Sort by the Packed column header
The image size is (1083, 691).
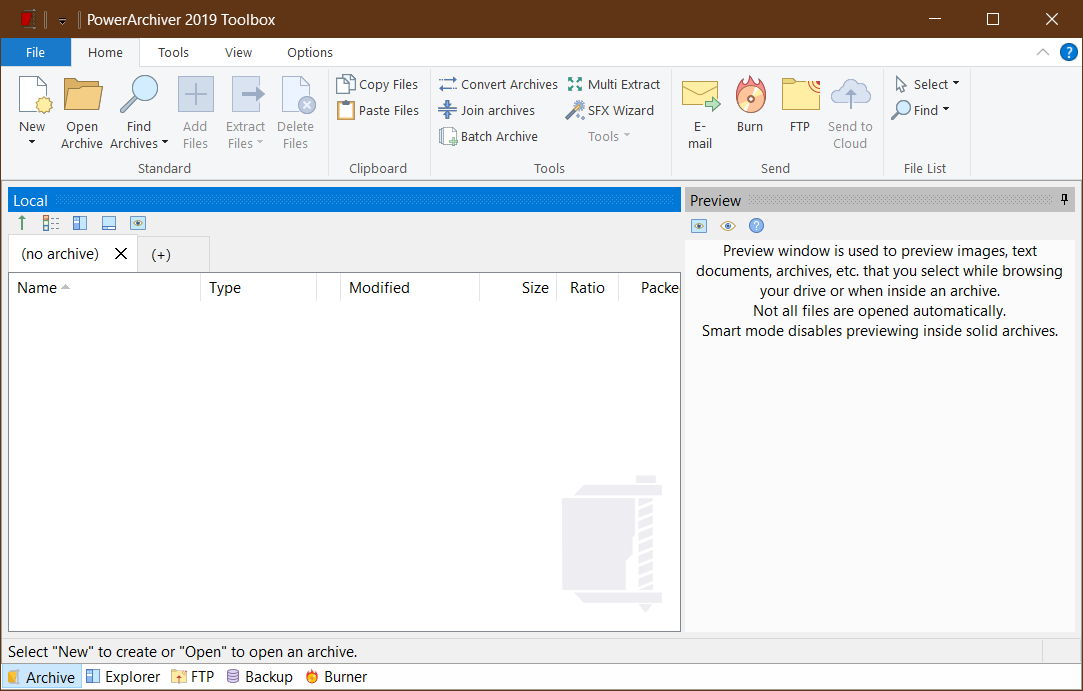(x=650, y=287)
